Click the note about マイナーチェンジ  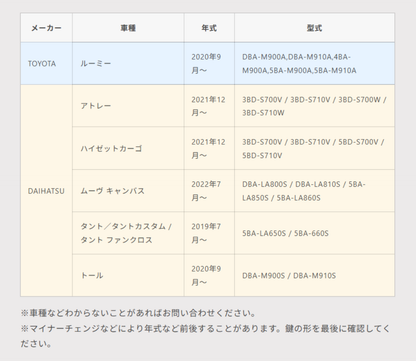coord(205,336)
